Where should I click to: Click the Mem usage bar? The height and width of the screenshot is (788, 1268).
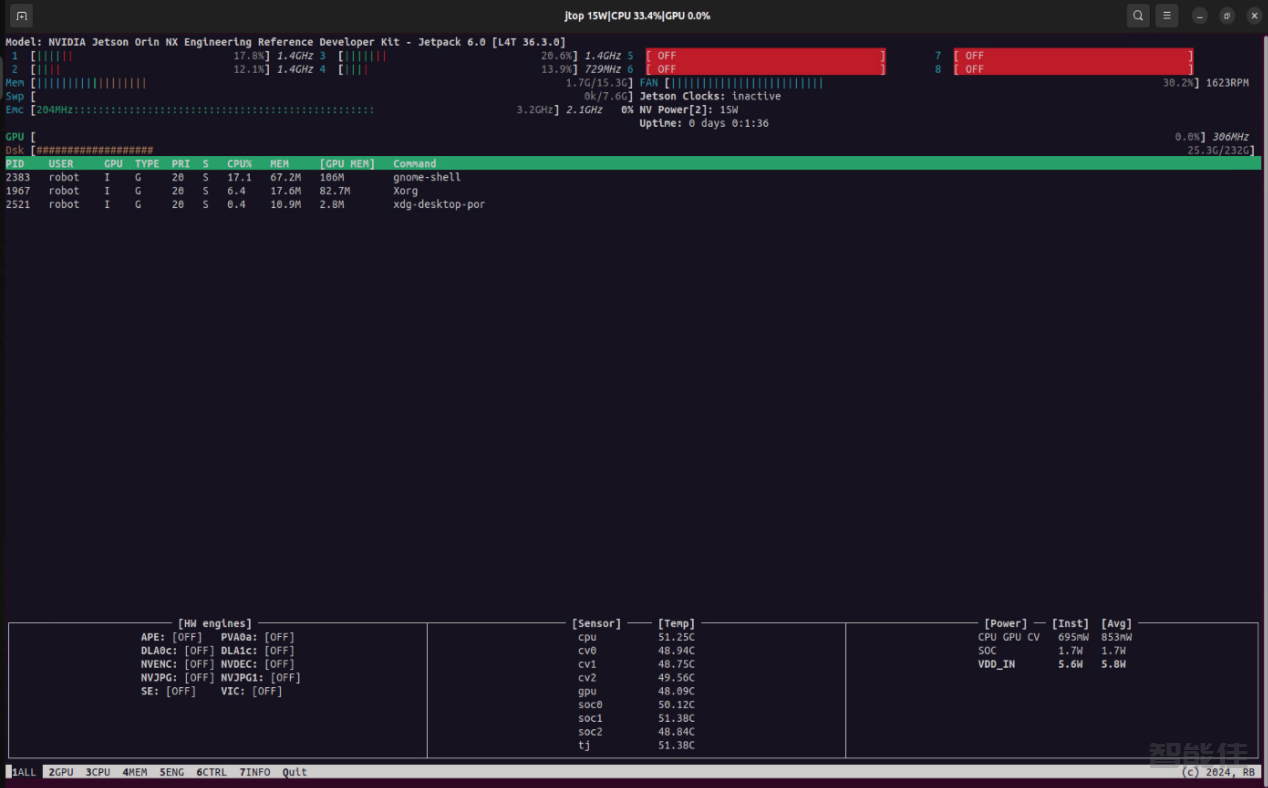click(x=332, y=83)
